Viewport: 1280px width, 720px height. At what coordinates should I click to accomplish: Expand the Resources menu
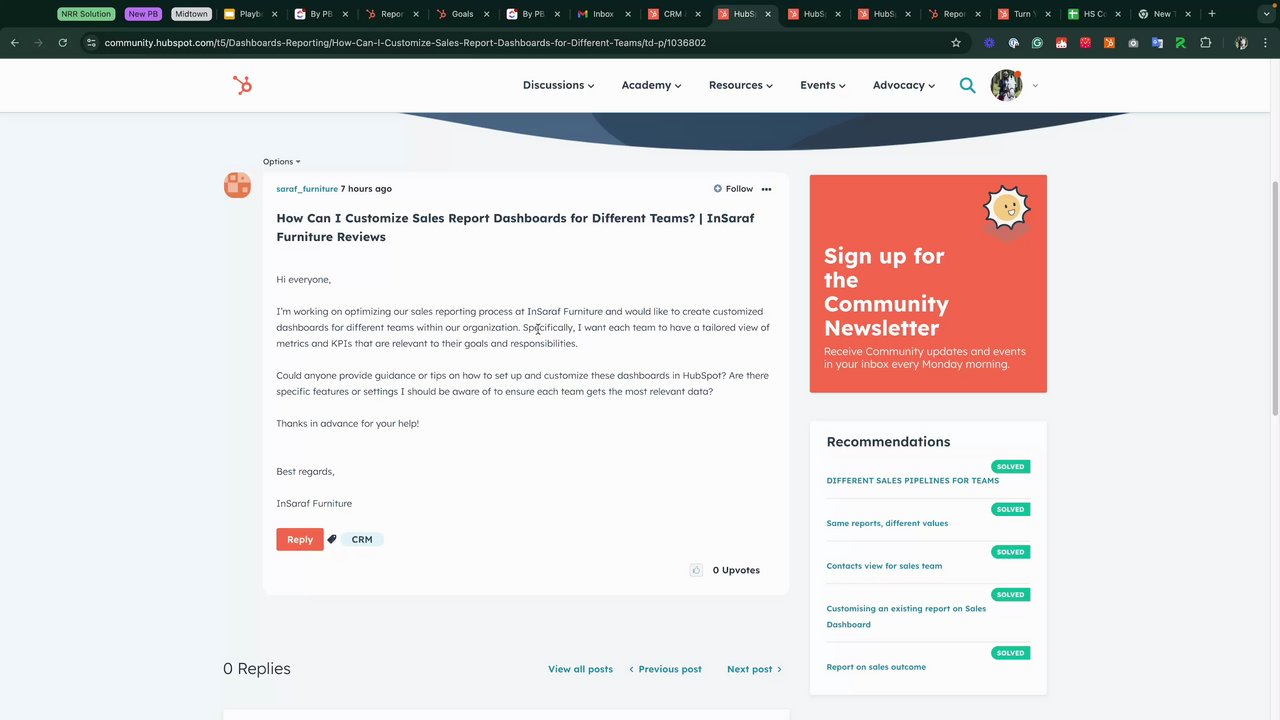point(741,85)
